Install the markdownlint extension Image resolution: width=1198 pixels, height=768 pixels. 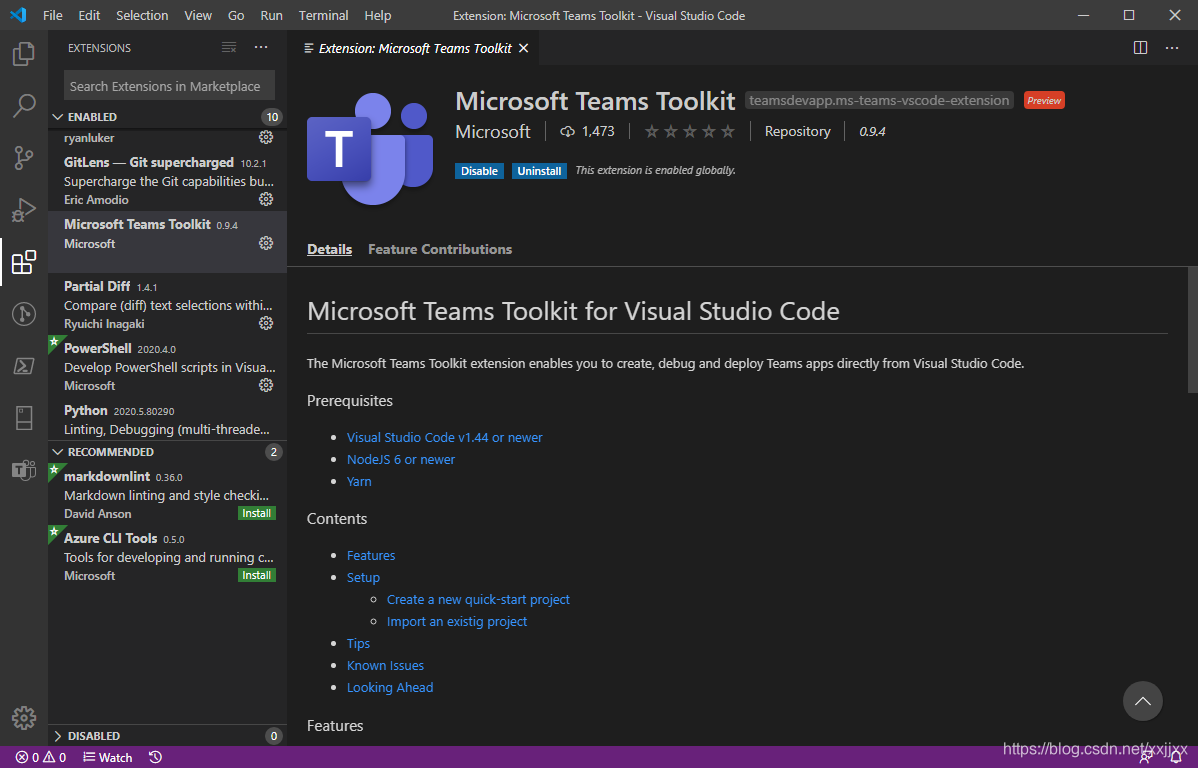coord(257,514)
